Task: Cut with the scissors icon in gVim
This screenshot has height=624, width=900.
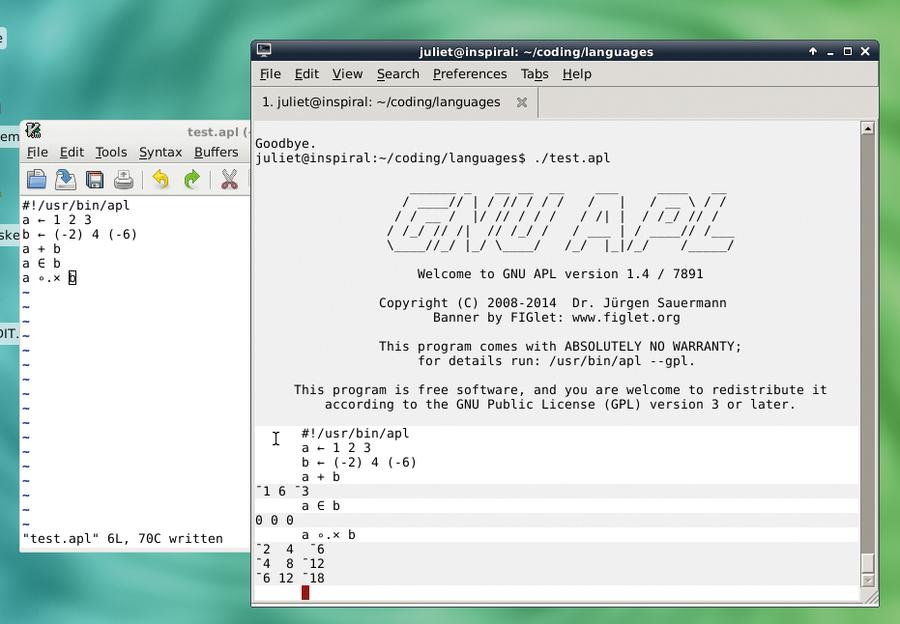Action: tap(229, 180)
